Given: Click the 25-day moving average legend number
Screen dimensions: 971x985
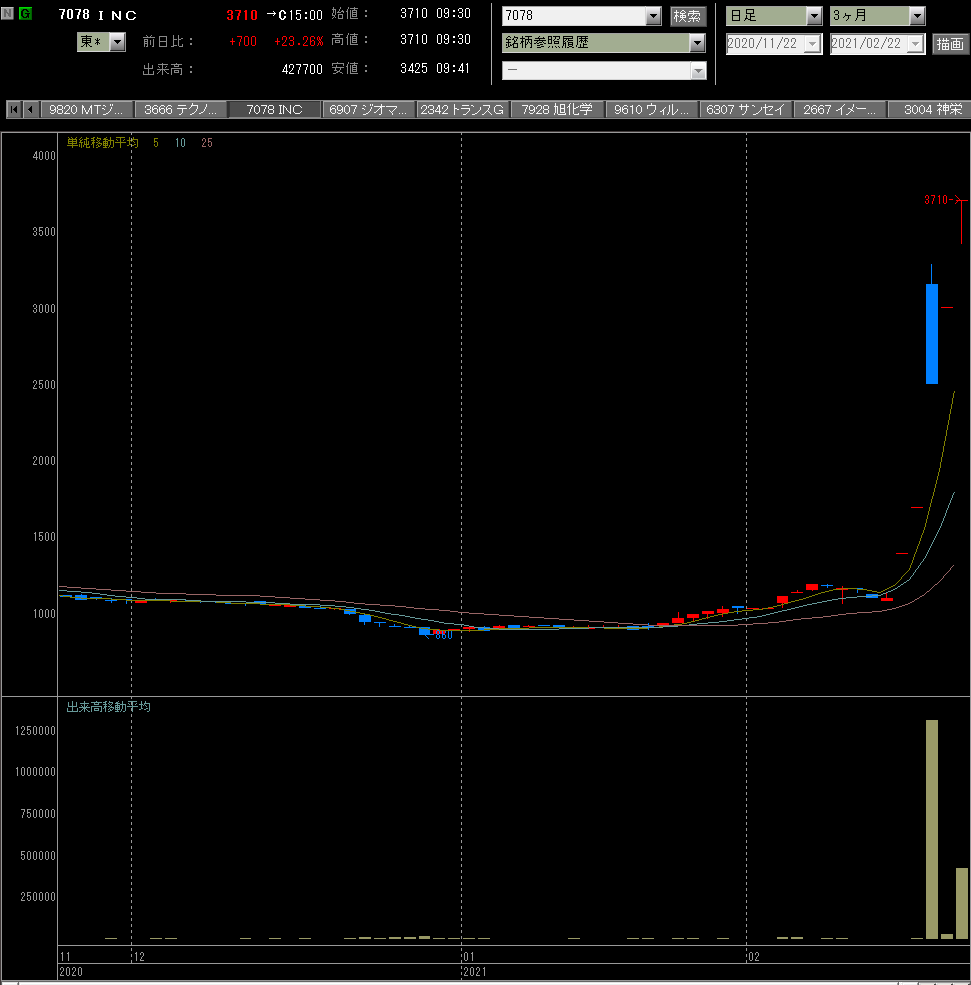Looking at the screenshot, I should point(207,143).
